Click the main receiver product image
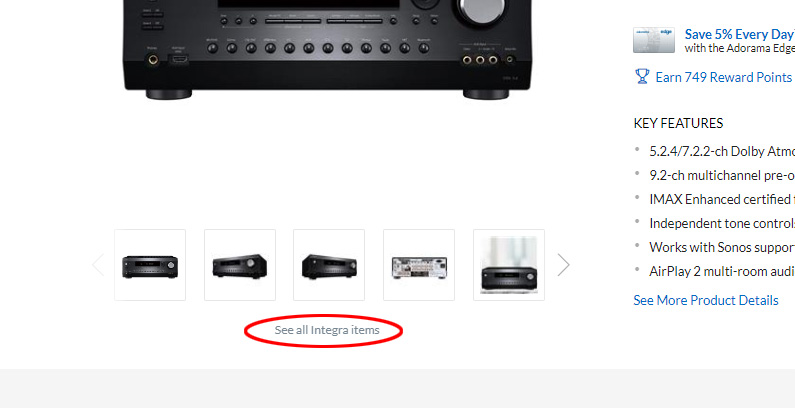 point(328,48)
